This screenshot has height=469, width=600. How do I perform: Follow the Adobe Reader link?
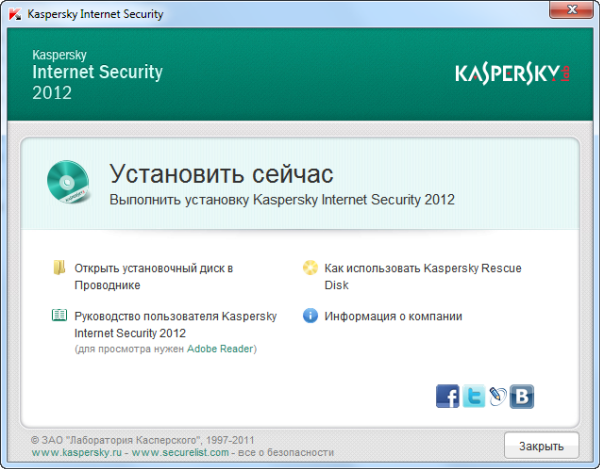220,349
